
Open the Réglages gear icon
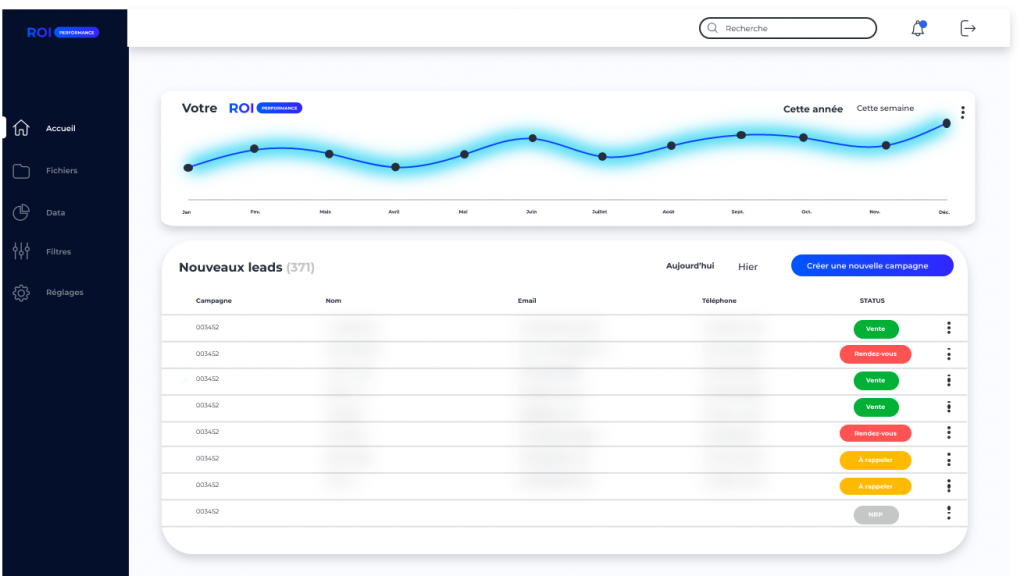21,293
